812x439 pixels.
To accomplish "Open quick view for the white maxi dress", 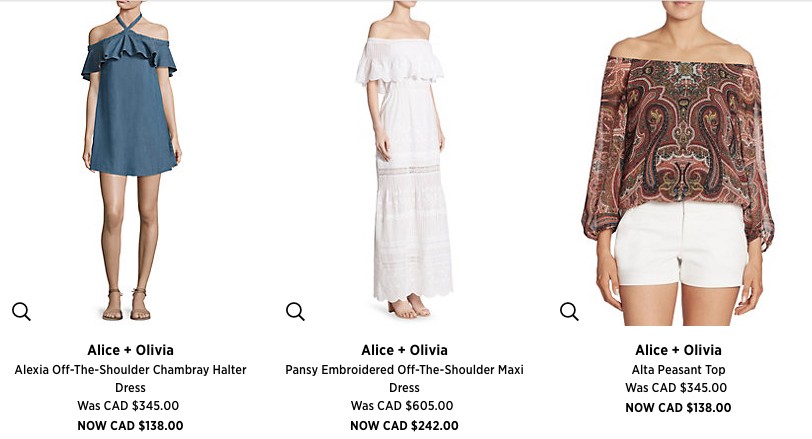I will click(295, 312).
